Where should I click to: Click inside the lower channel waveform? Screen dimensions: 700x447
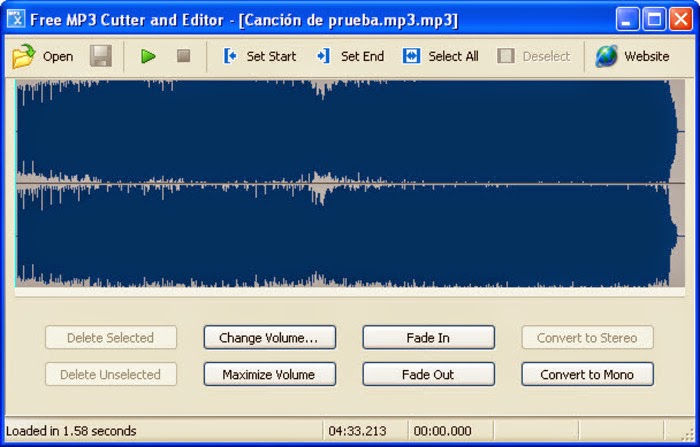pos(350,235)
